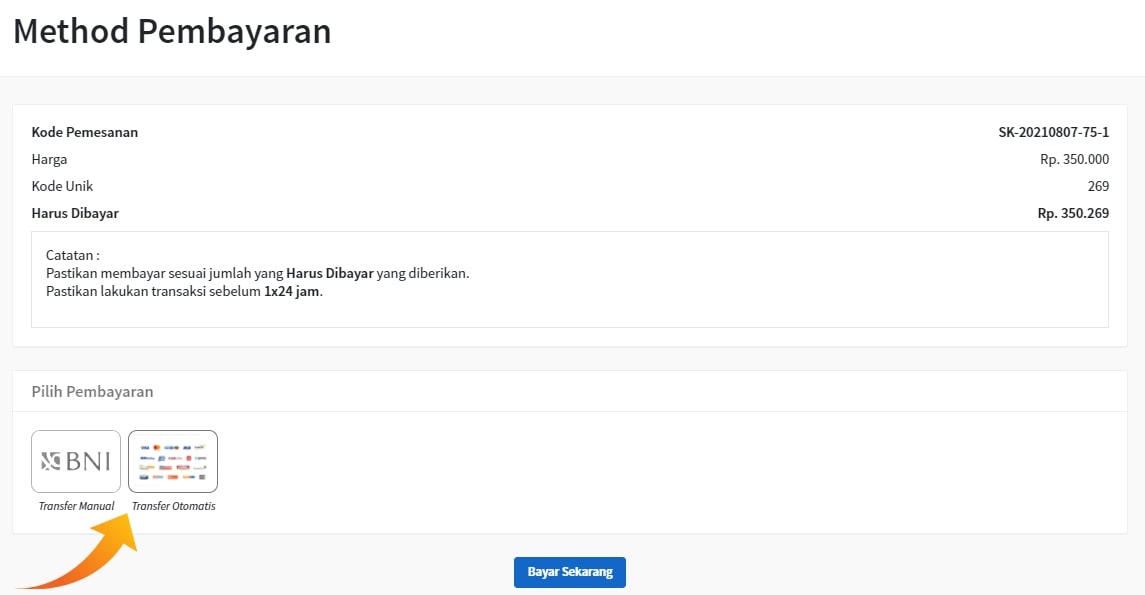The height and width of the screenshot is (595, 1145).
Task: Click the Pilih Pembayaran section header
Action: pyautogui.click(x=92, y=391)
